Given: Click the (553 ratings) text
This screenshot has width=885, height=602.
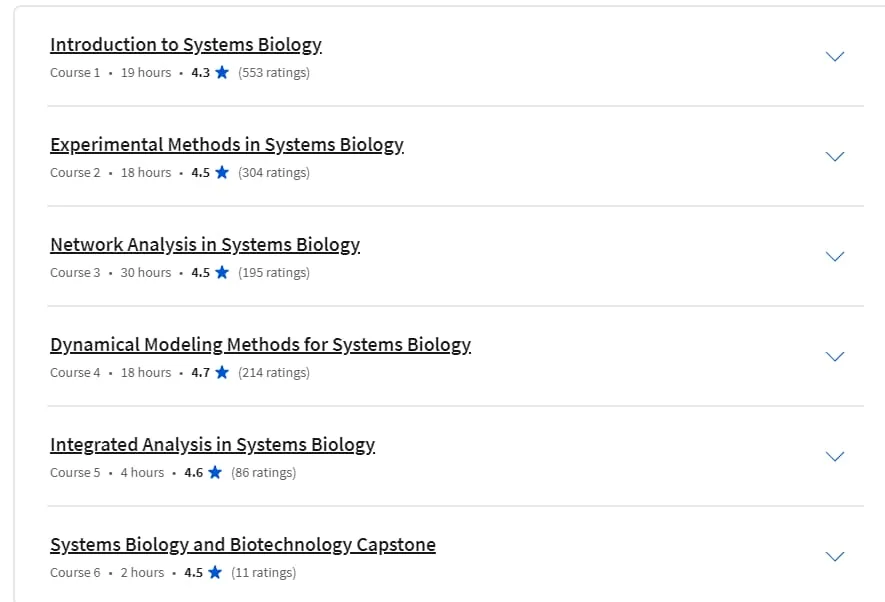Looking at the screenshot, I should click(274, 73).
